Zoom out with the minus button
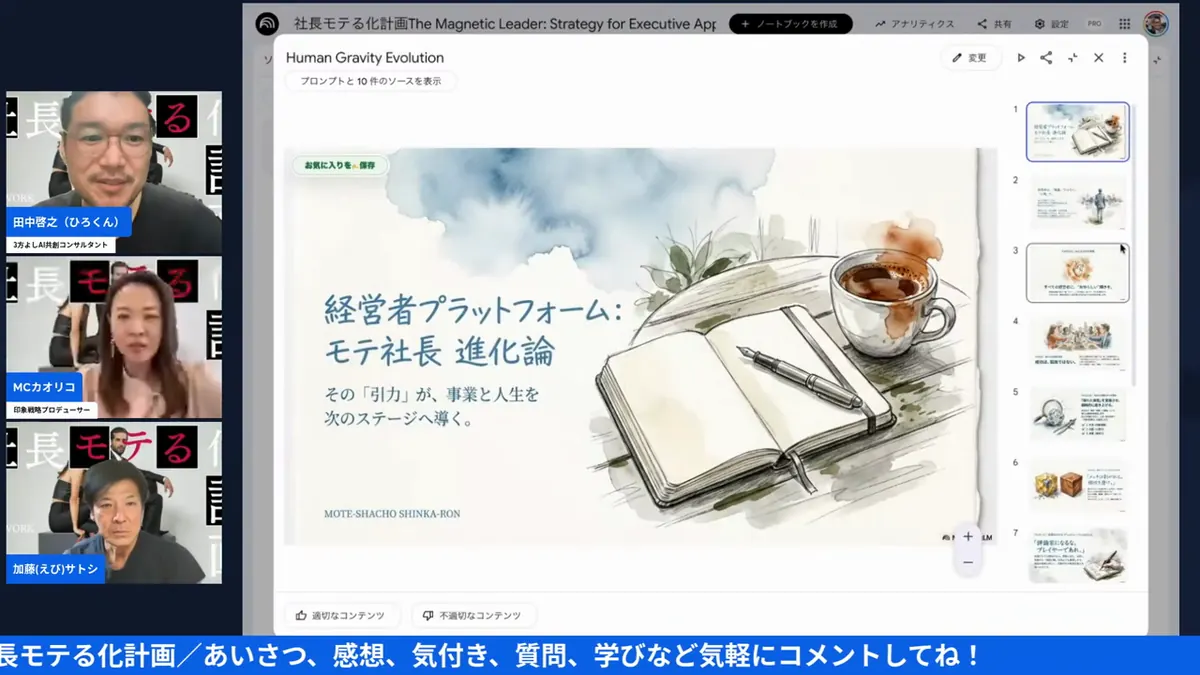 (x=967, y=563)
